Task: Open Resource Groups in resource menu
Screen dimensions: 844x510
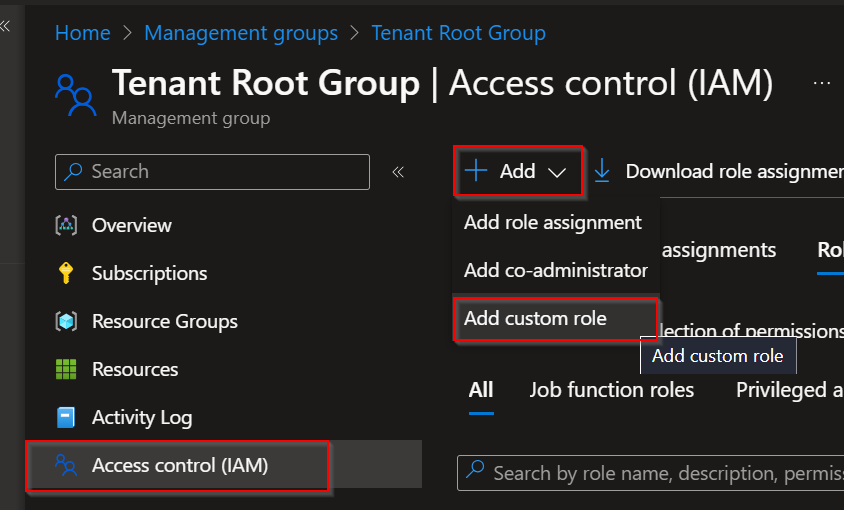Action: coord(165,322)
